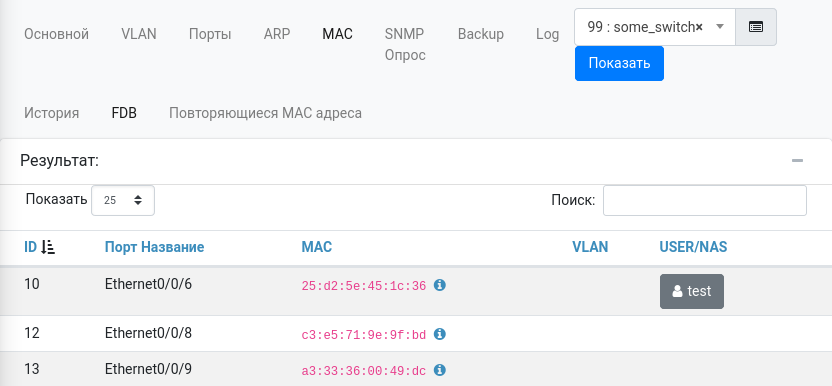Open the Backup tab
The height and width of the screenshot is (386, 832).
tap(481, 34)
